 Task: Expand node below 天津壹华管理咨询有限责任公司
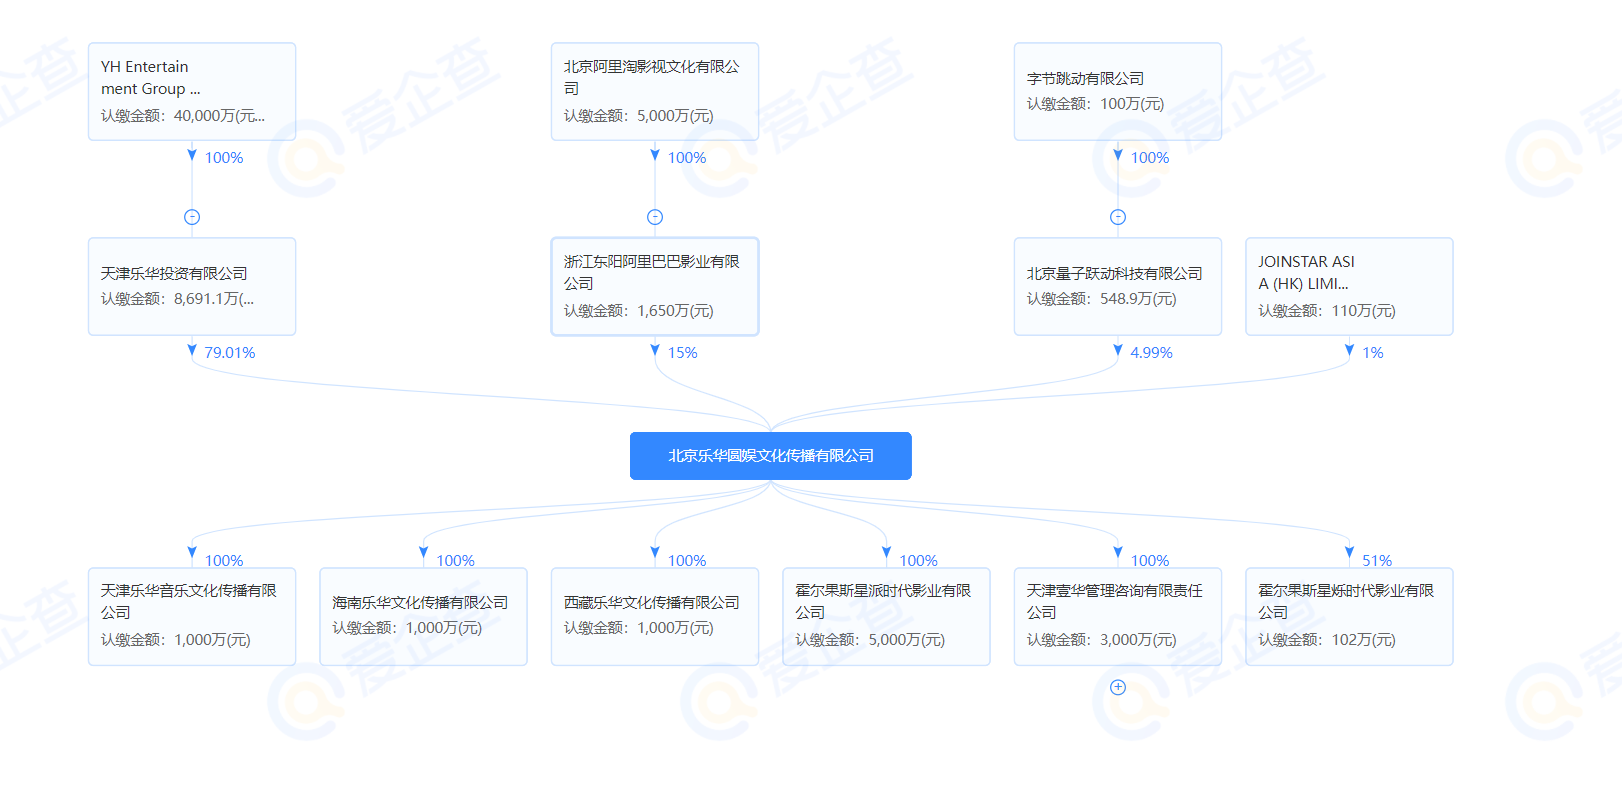[1118, 687]
